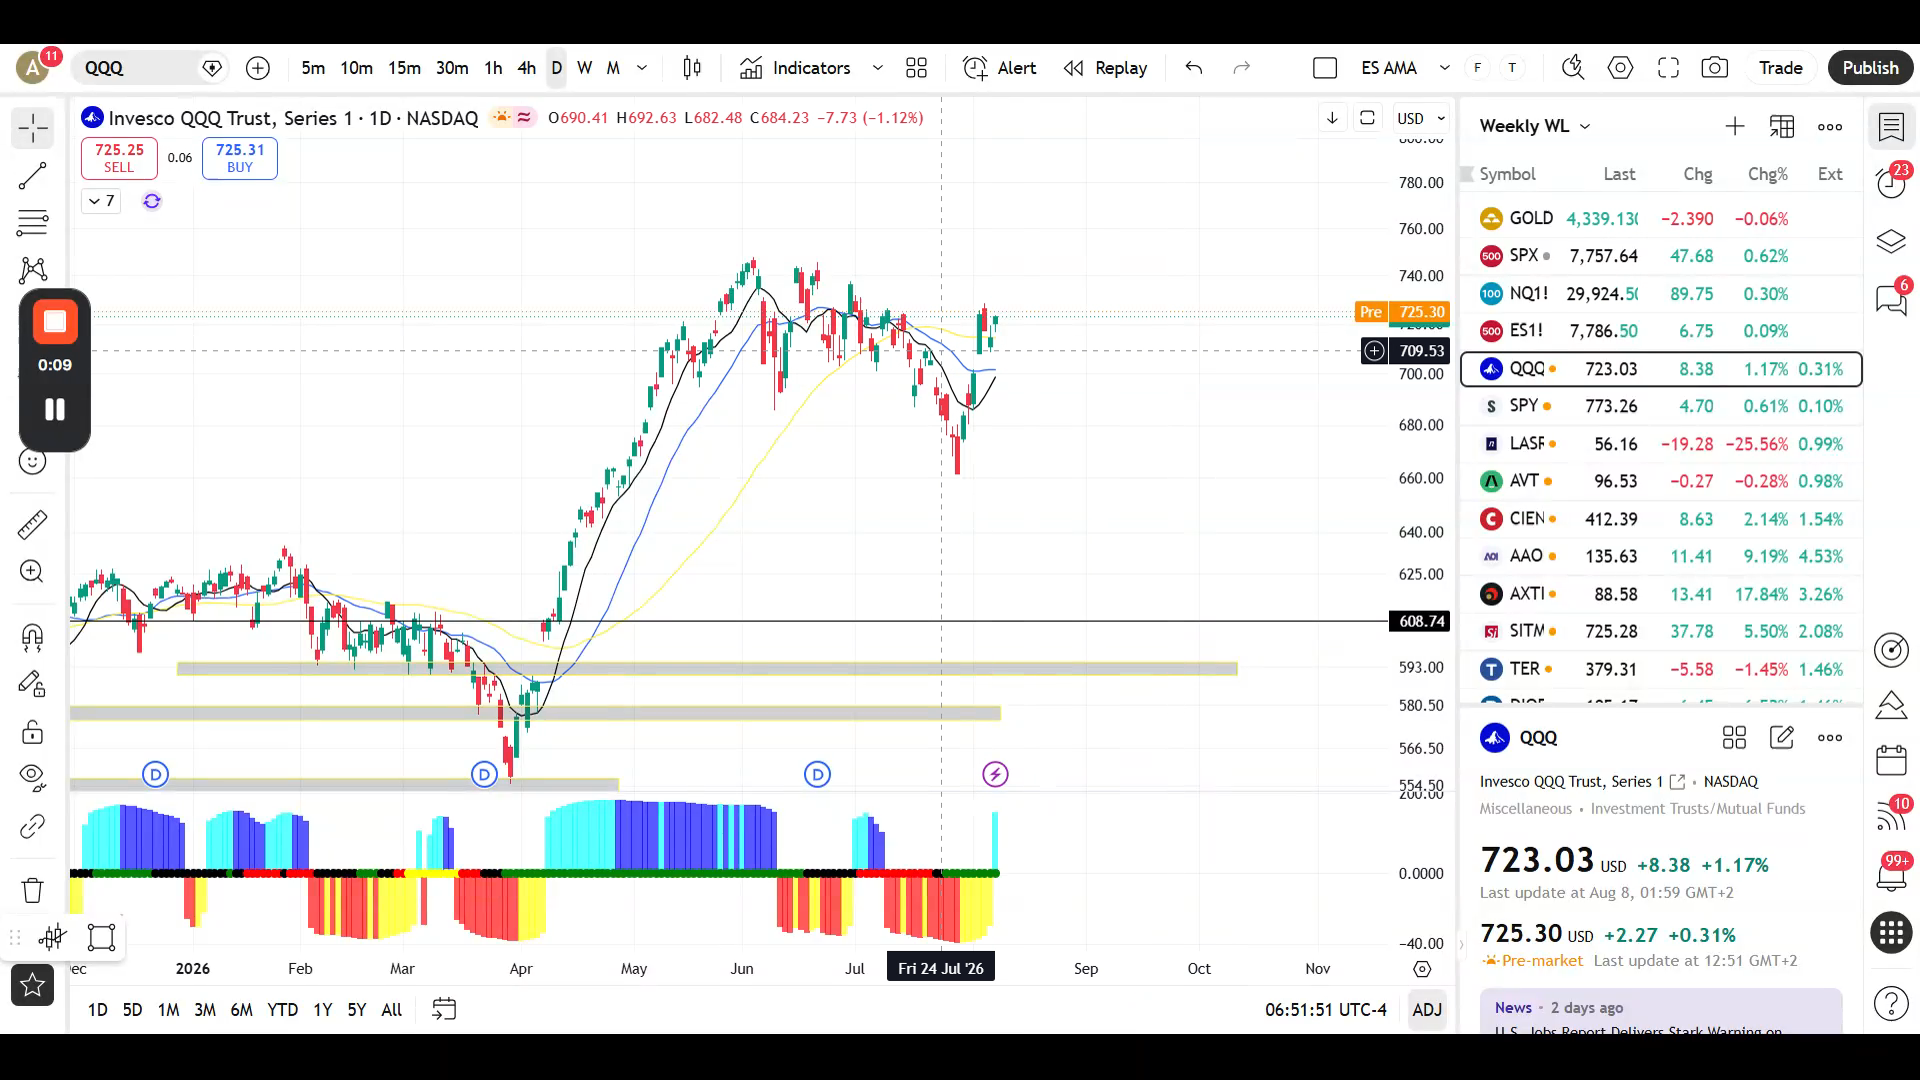Add a symbol to compare with plus icon
Viewport: 1920px width, 1080px height.
click(258, 68)
